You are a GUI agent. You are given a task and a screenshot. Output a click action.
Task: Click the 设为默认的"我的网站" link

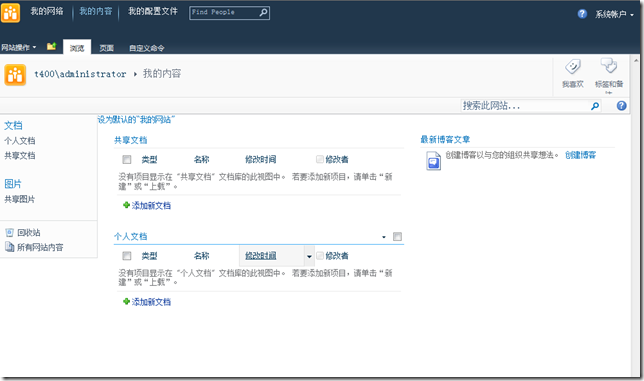(136, 119)
